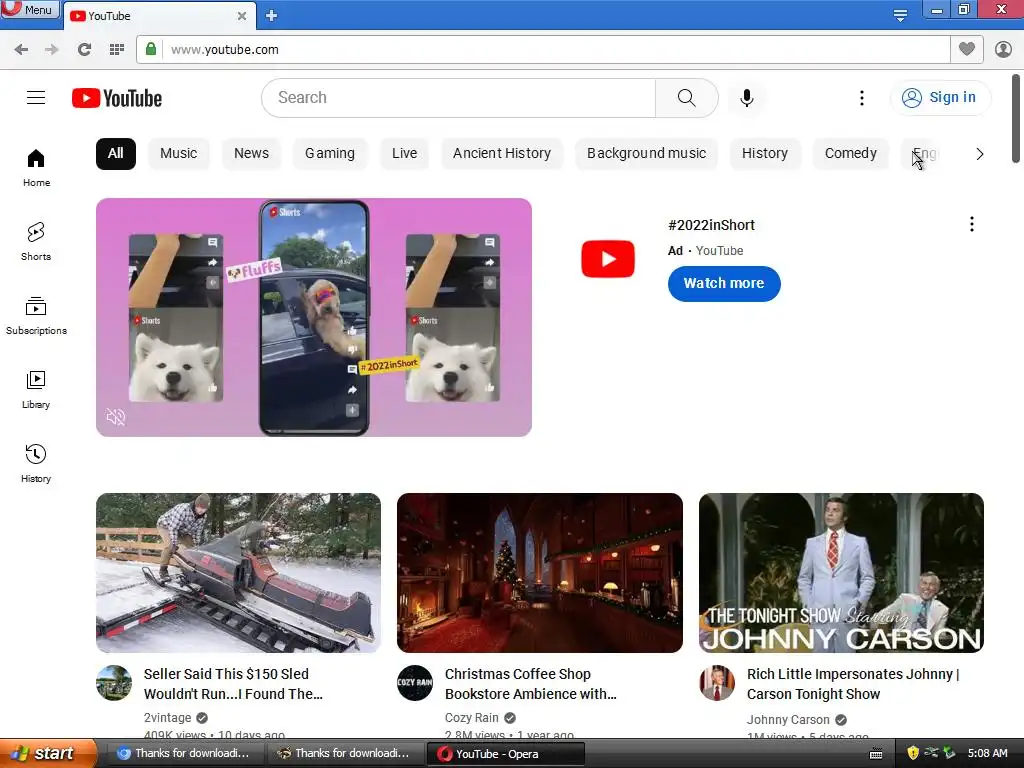Screen dimensions: 1024x768
Task: Click the Johnny Carson channel avatar
Action: (x=716, y=683)
